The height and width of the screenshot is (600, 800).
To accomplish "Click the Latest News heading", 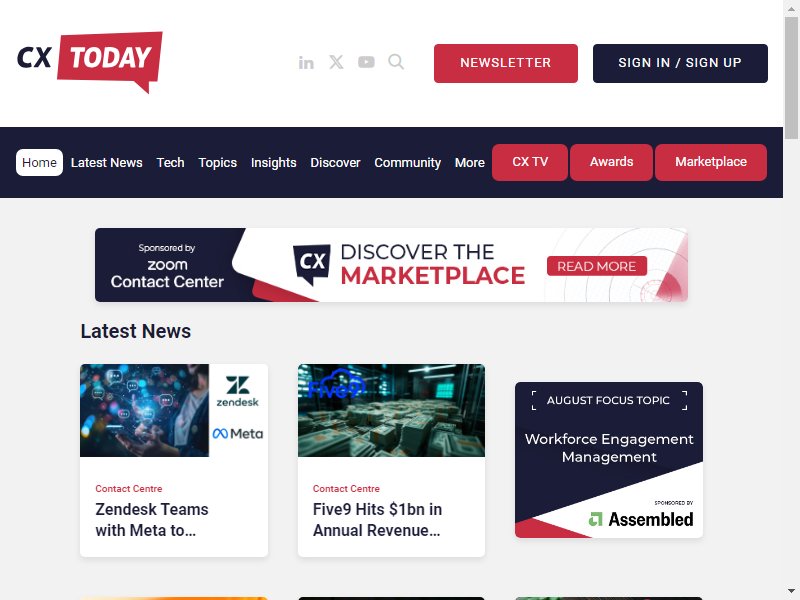I will click(x=136, y=331).
